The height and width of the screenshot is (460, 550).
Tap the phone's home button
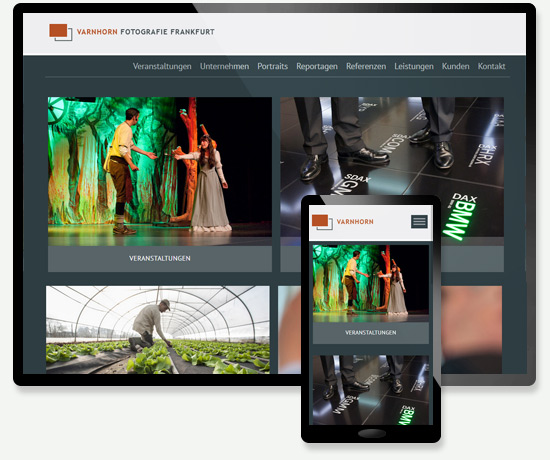coord(372,433)
